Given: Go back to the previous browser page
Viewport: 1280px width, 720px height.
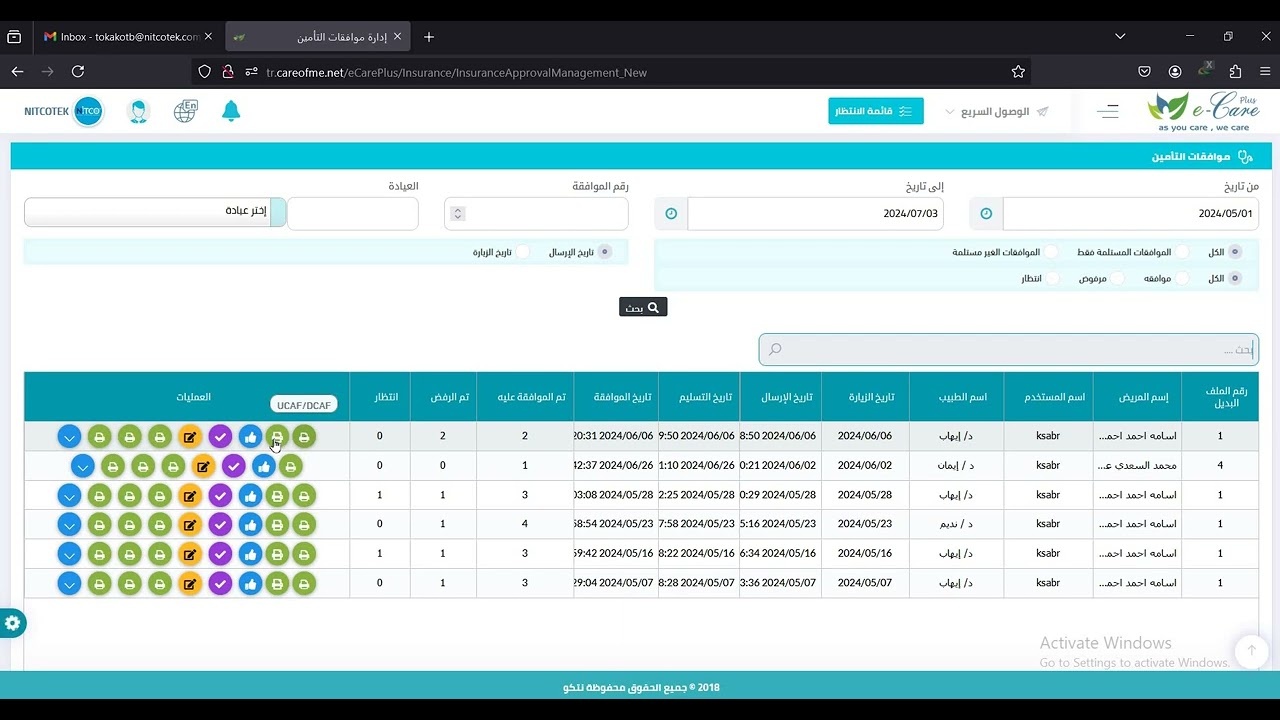Looking at the screenshot, I should pyautogui.click(x=17, y=72).
